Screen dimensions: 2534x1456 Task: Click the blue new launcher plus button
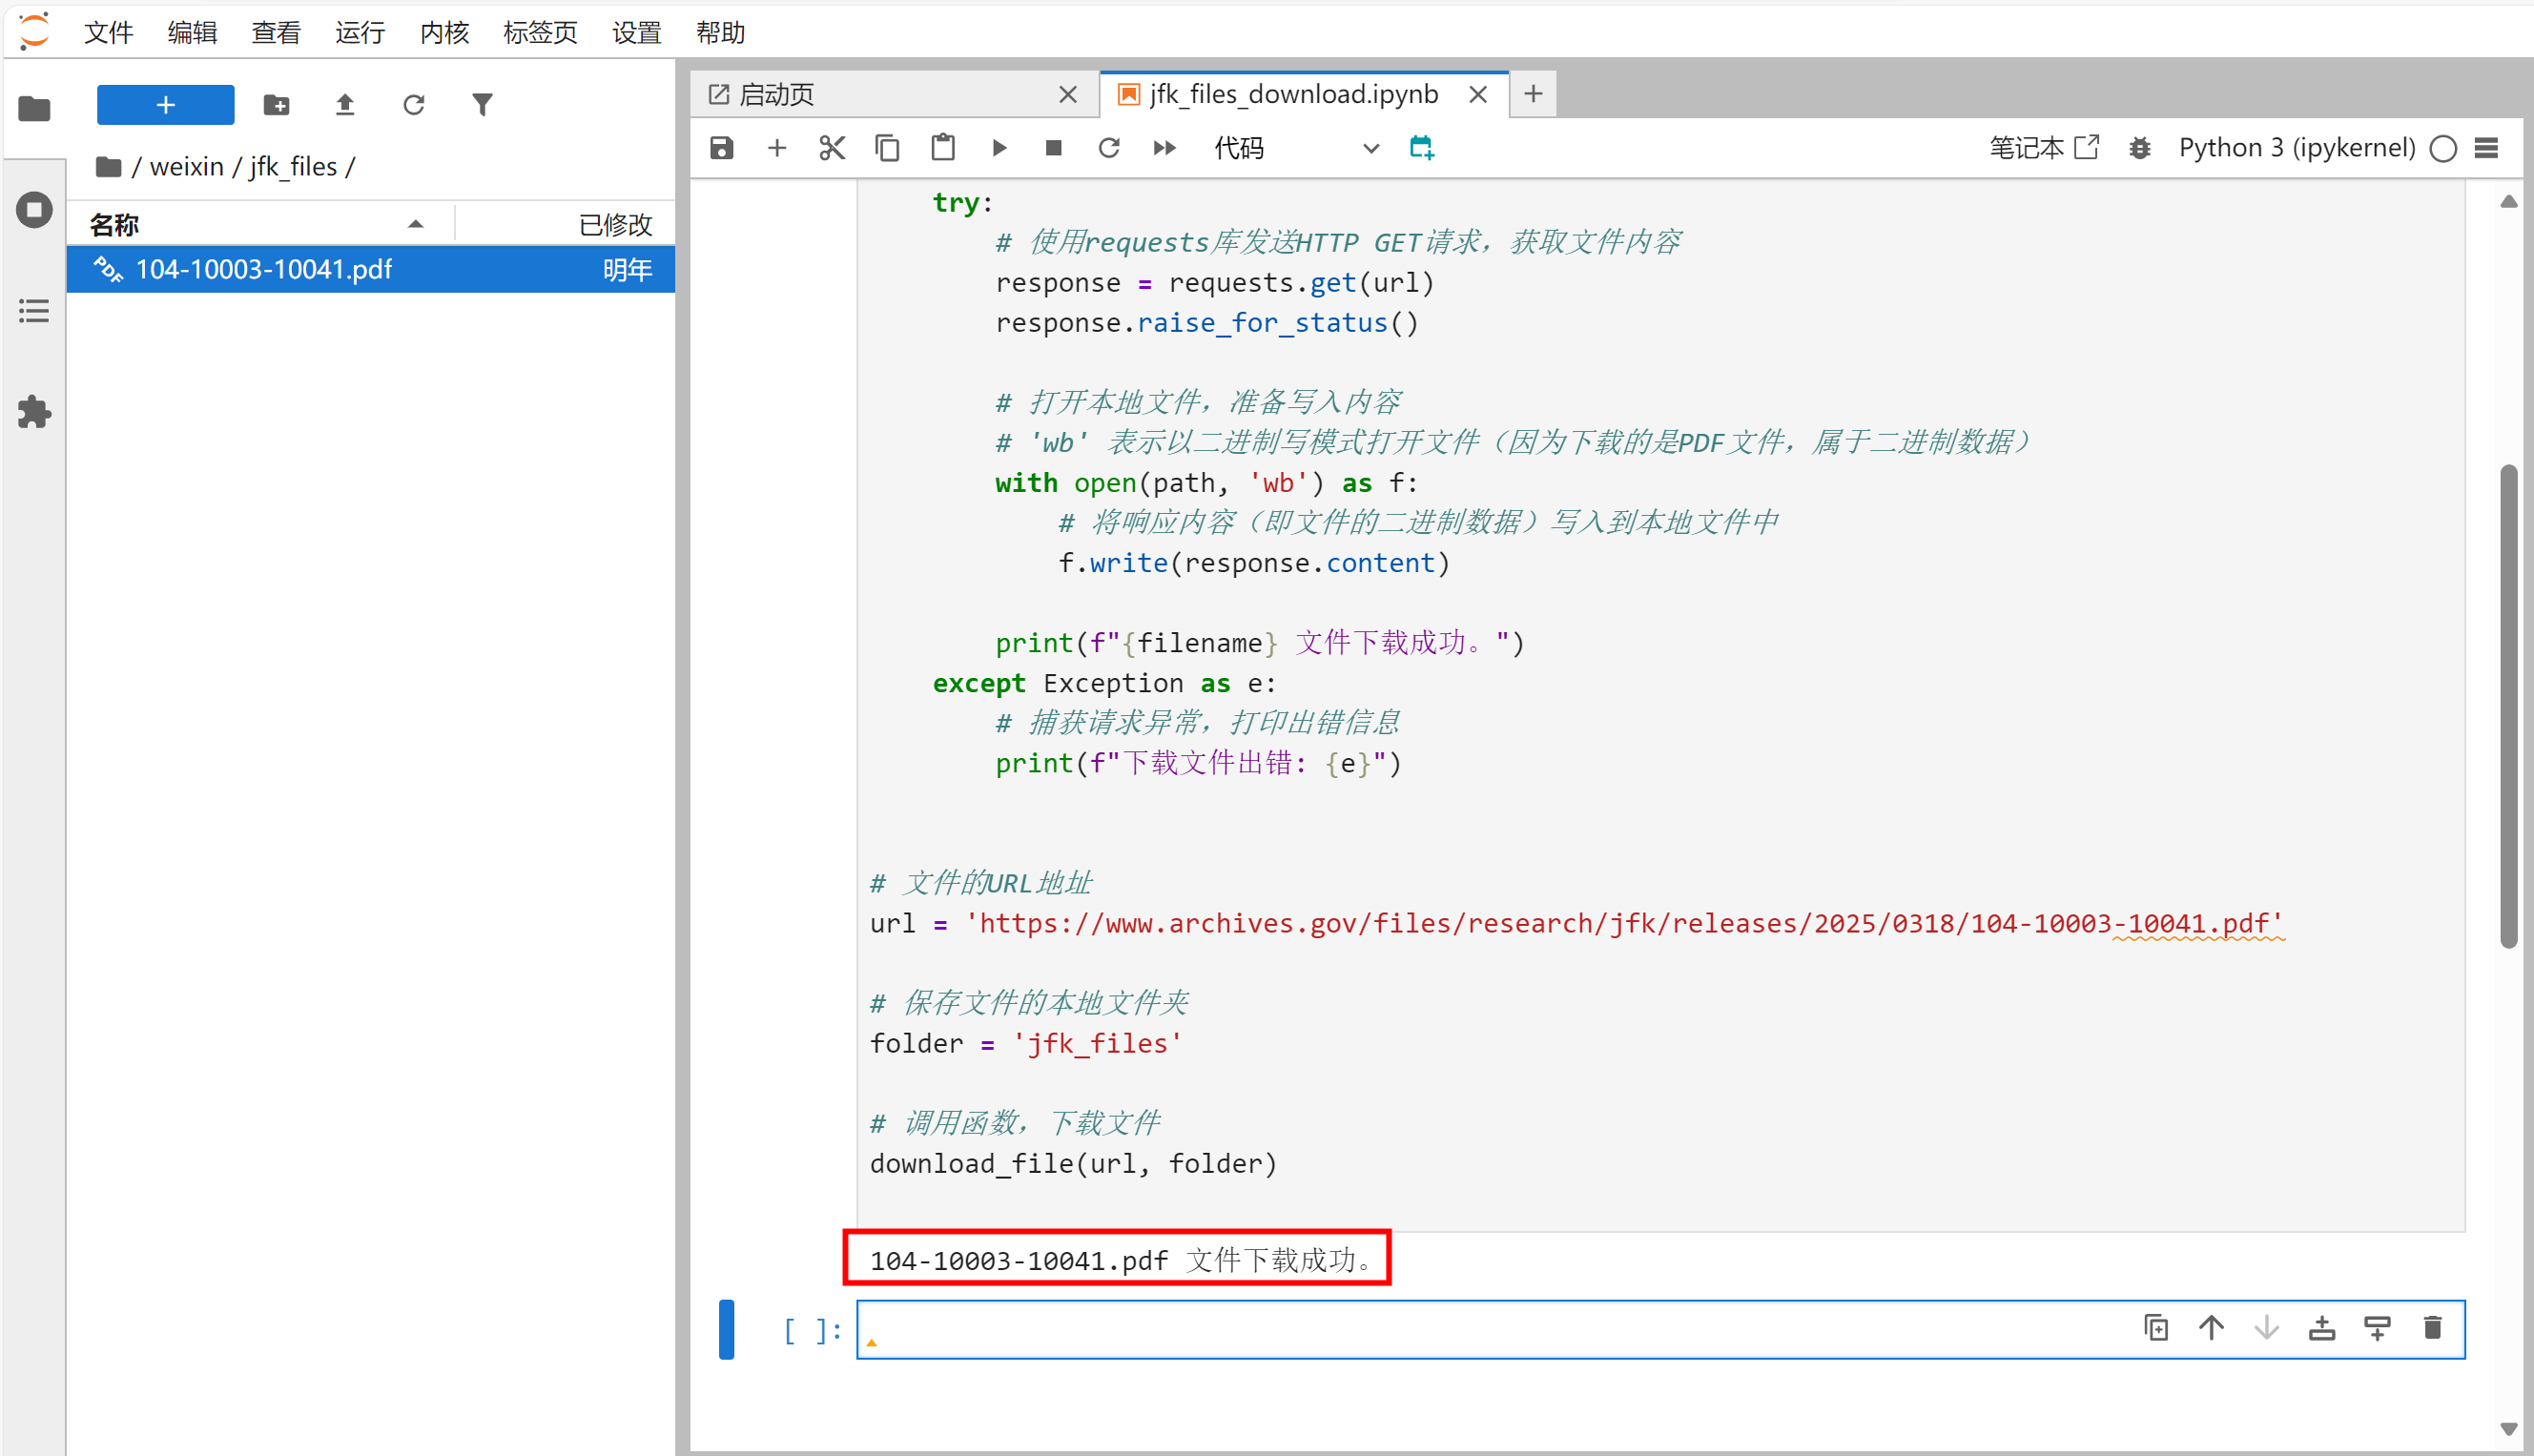[165, 105]
